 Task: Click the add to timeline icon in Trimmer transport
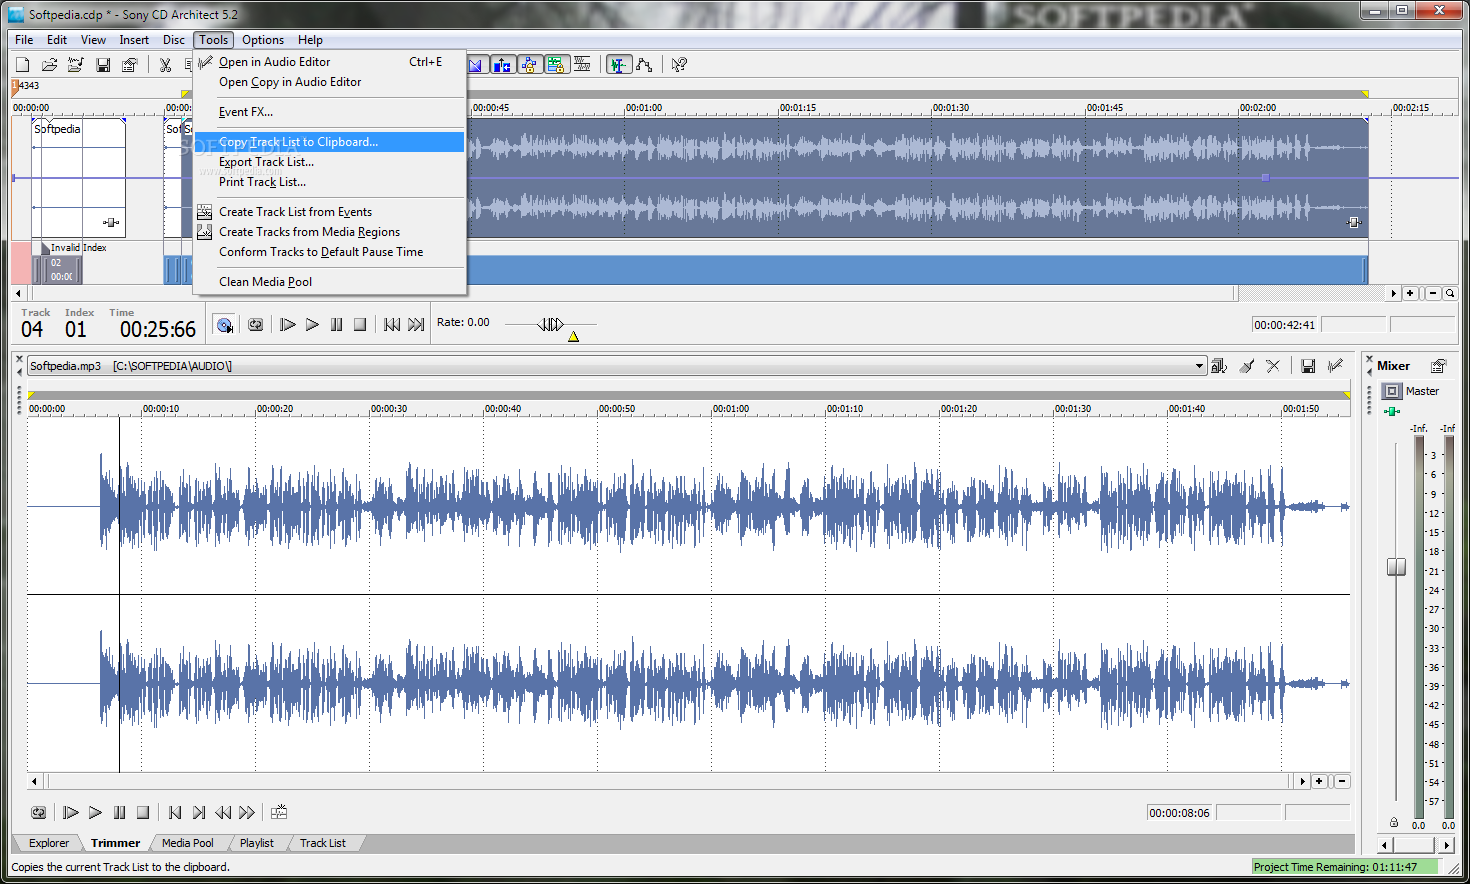tap(279, 813)
